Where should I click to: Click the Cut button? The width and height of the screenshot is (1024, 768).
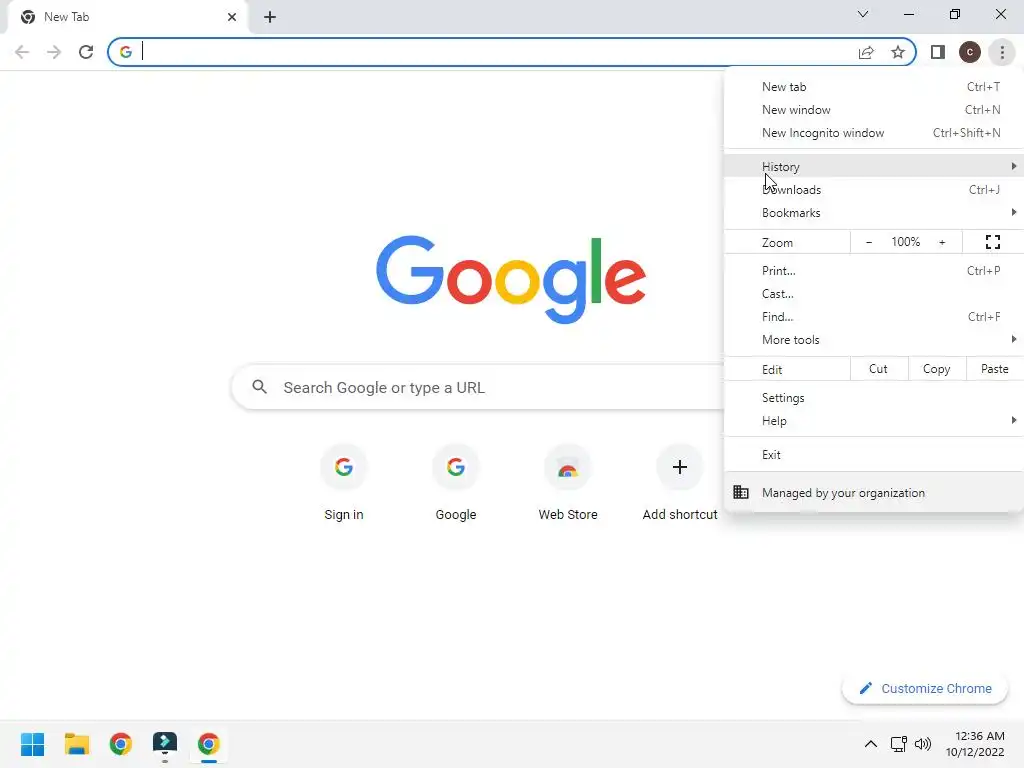[x=878, y=369]
